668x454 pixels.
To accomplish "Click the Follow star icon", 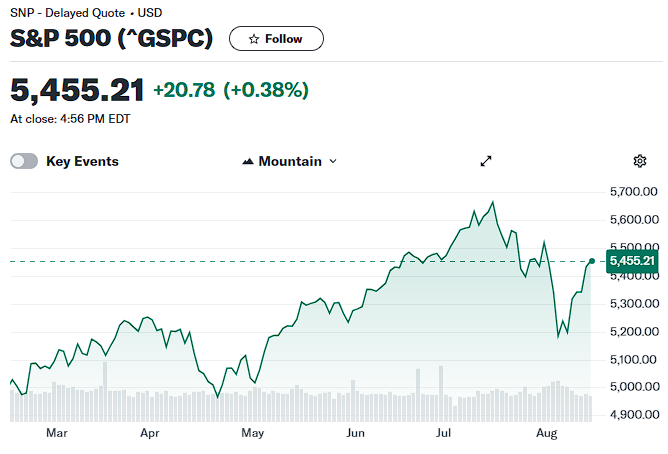I will coord(254,39).
